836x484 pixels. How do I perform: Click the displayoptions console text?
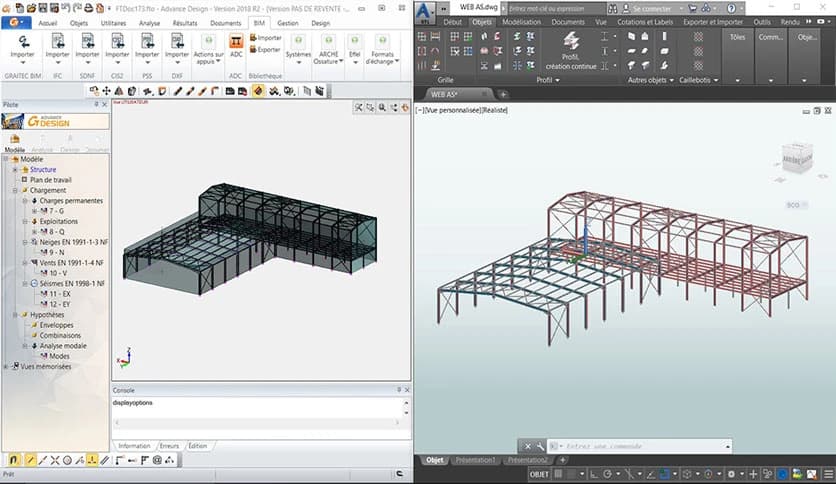click(133, 403)
